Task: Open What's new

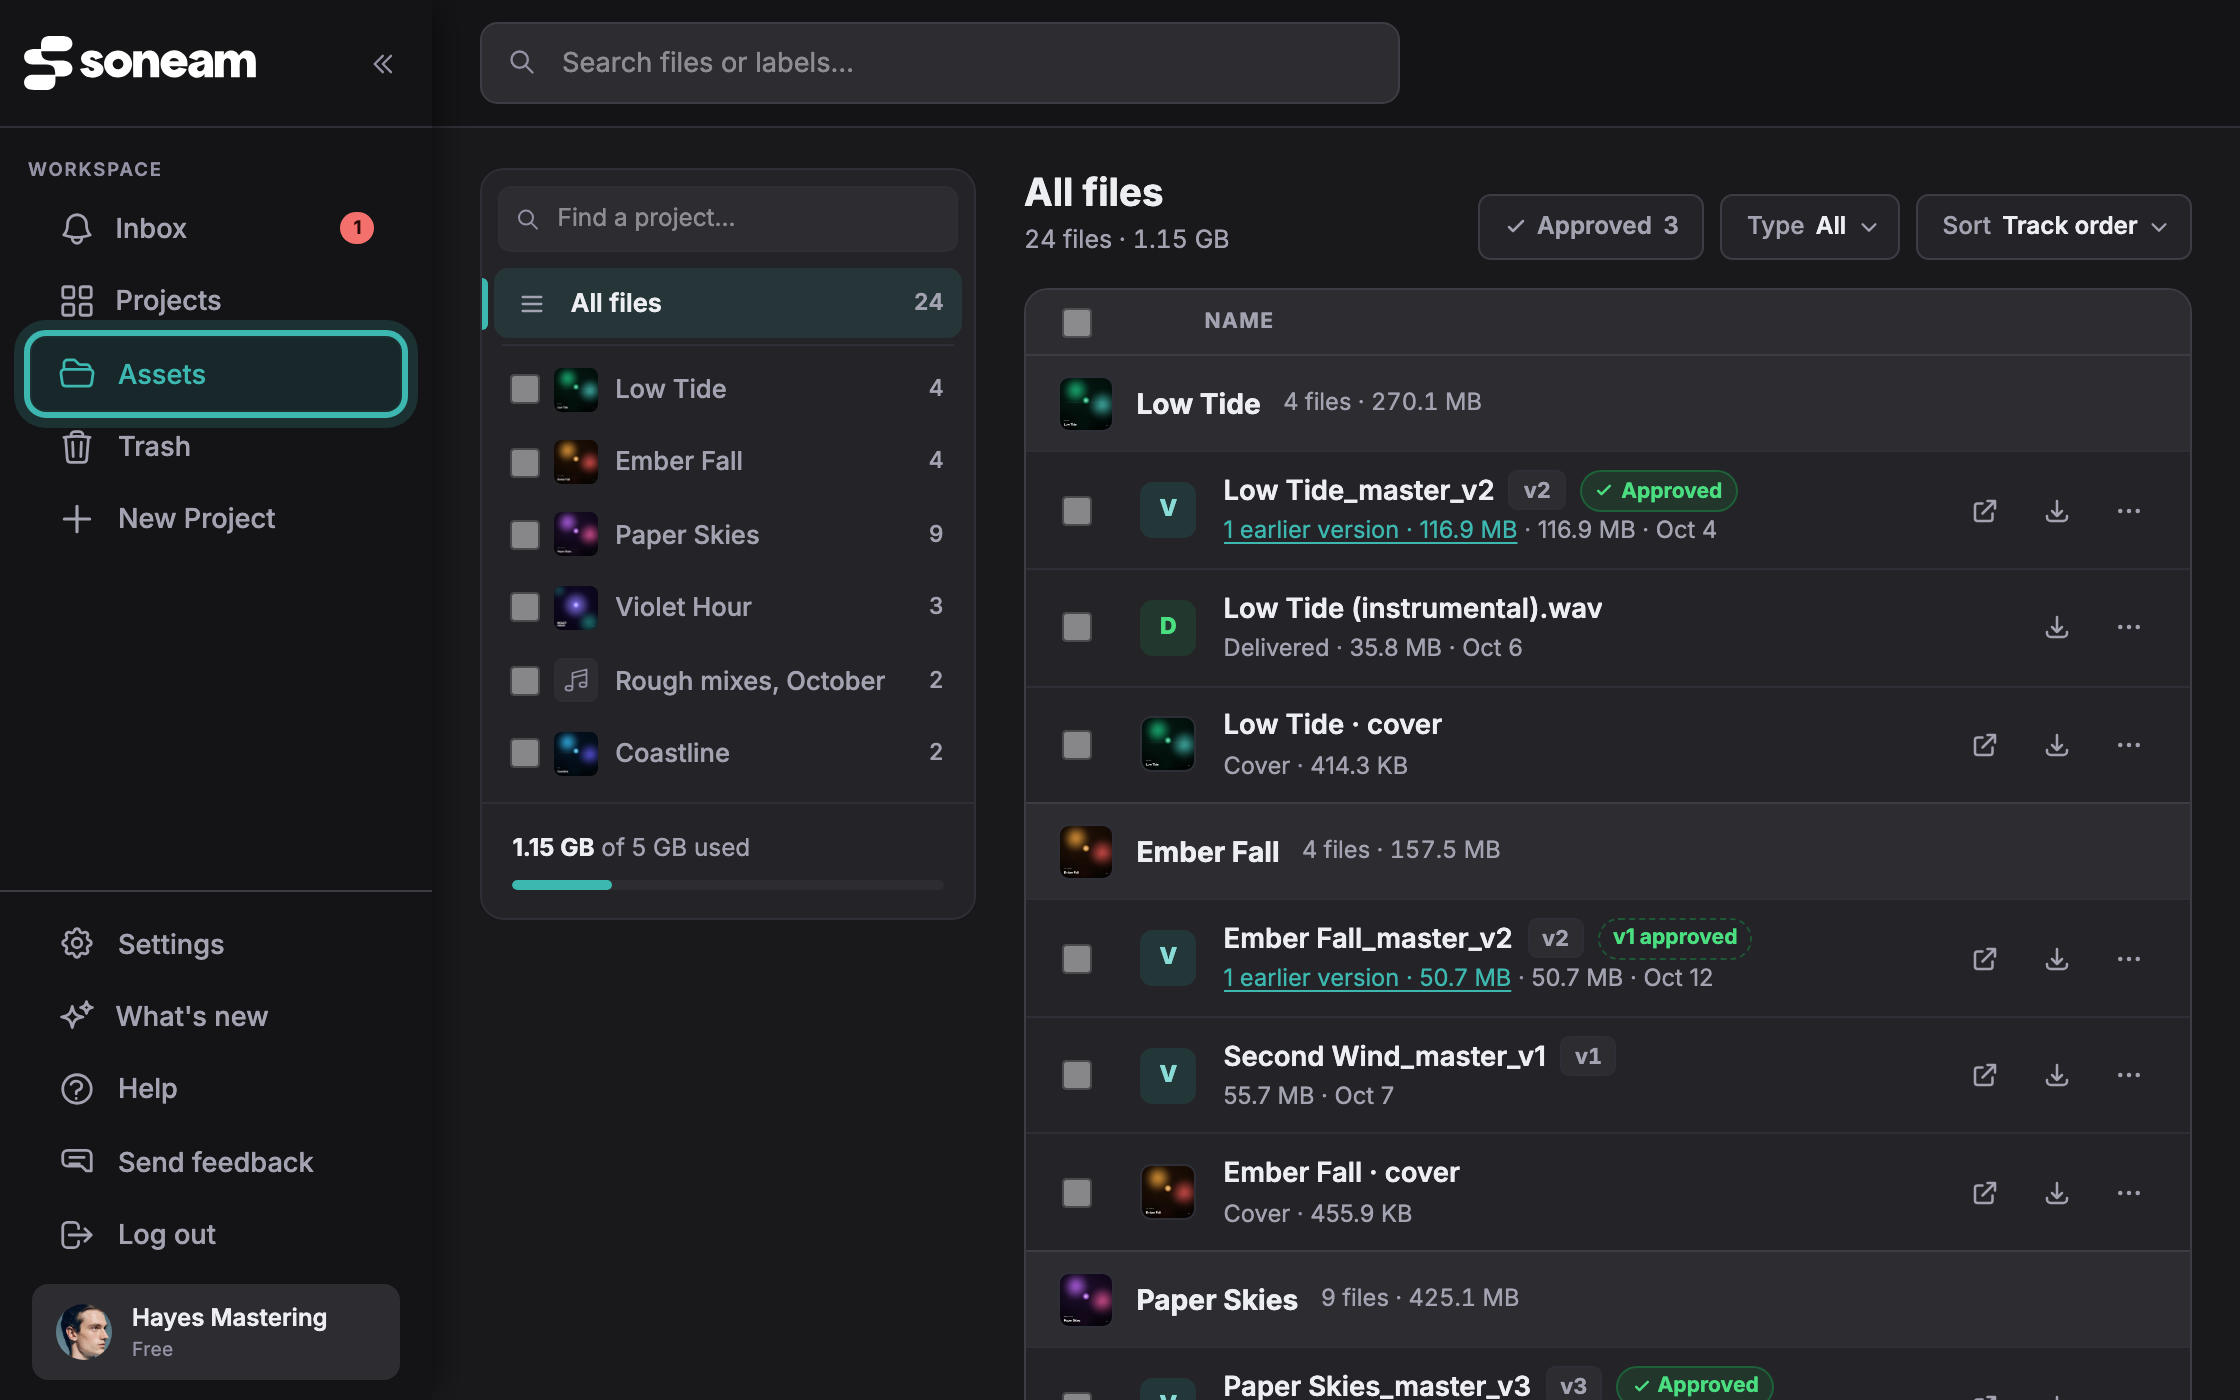Action: (216, 1016)
